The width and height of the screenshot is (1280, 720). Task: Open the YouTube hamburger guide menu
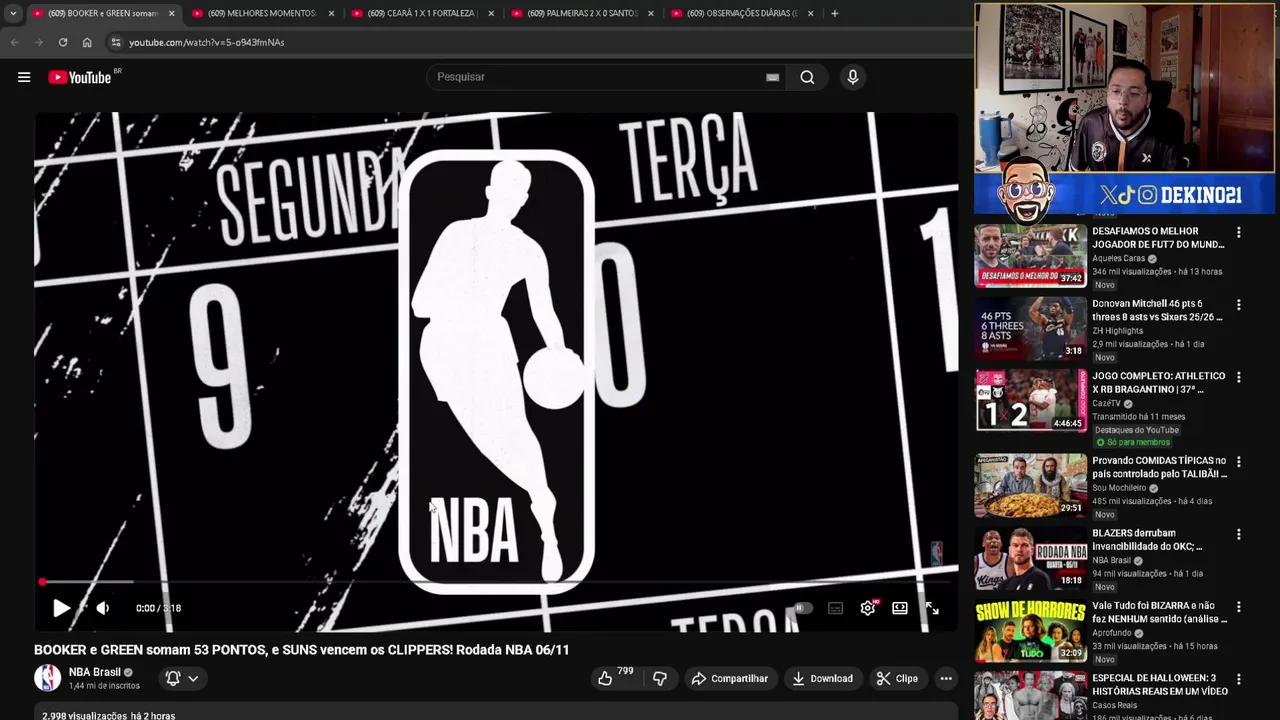24,77
